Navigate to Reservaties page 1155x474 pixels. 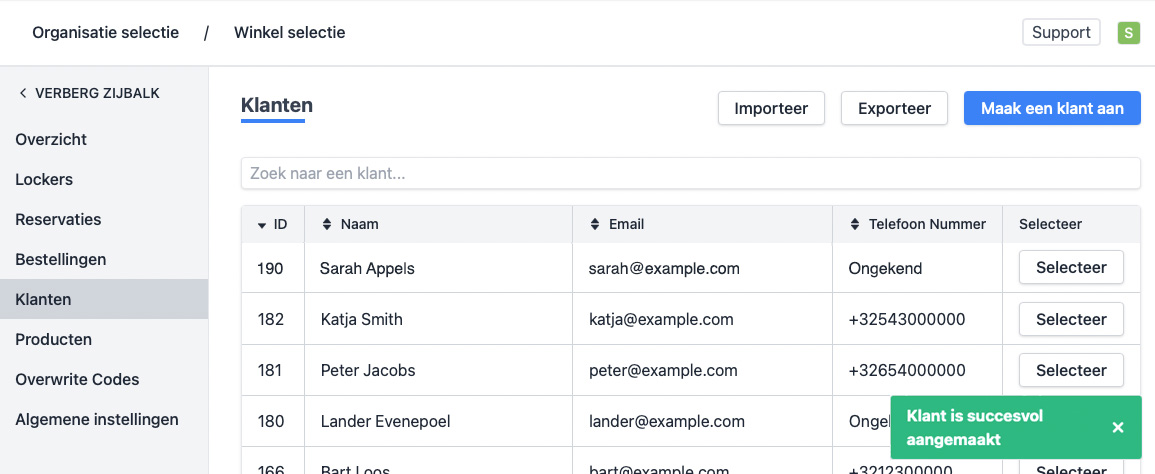point(58,220)
